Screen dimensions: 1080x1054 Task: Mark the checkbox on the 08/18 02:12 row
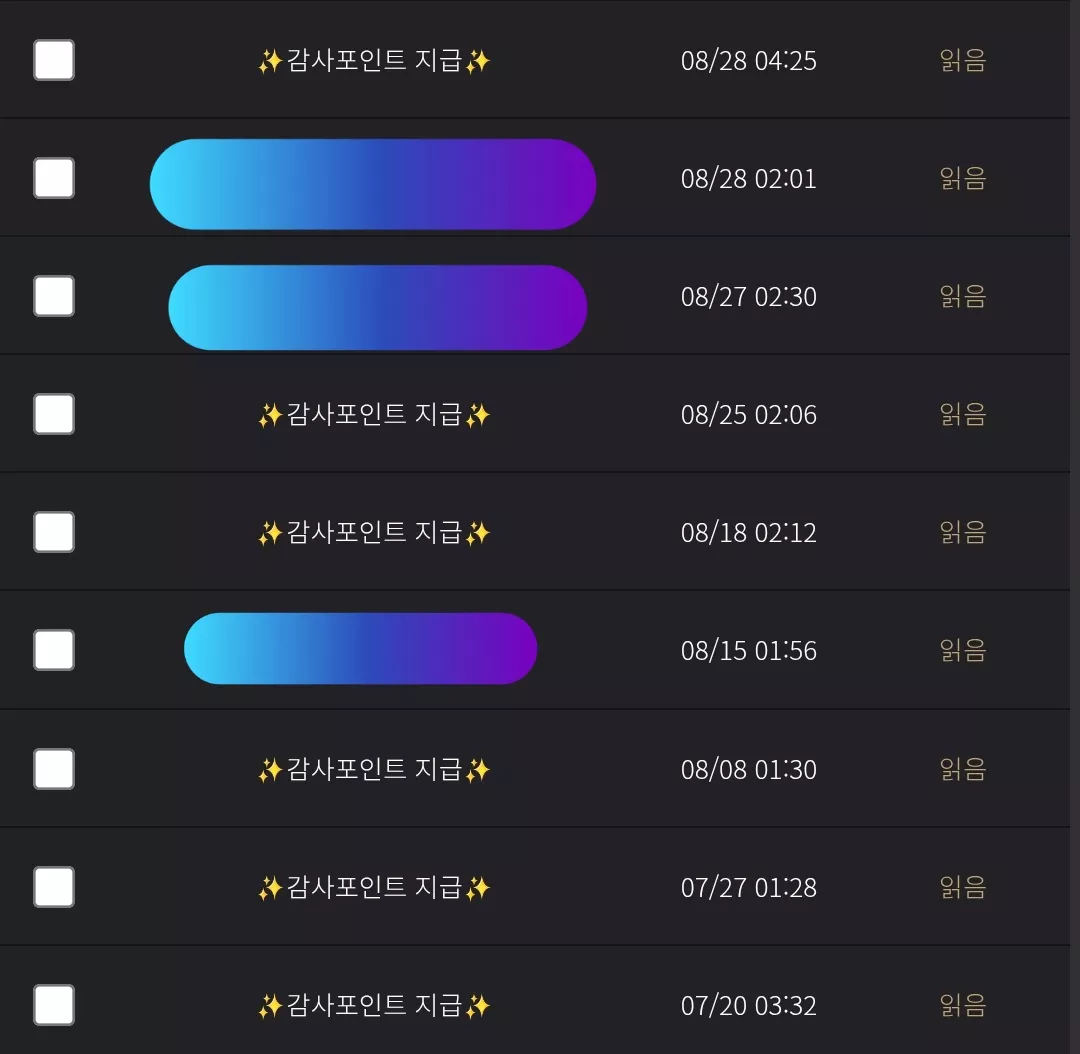coord(54,532)
